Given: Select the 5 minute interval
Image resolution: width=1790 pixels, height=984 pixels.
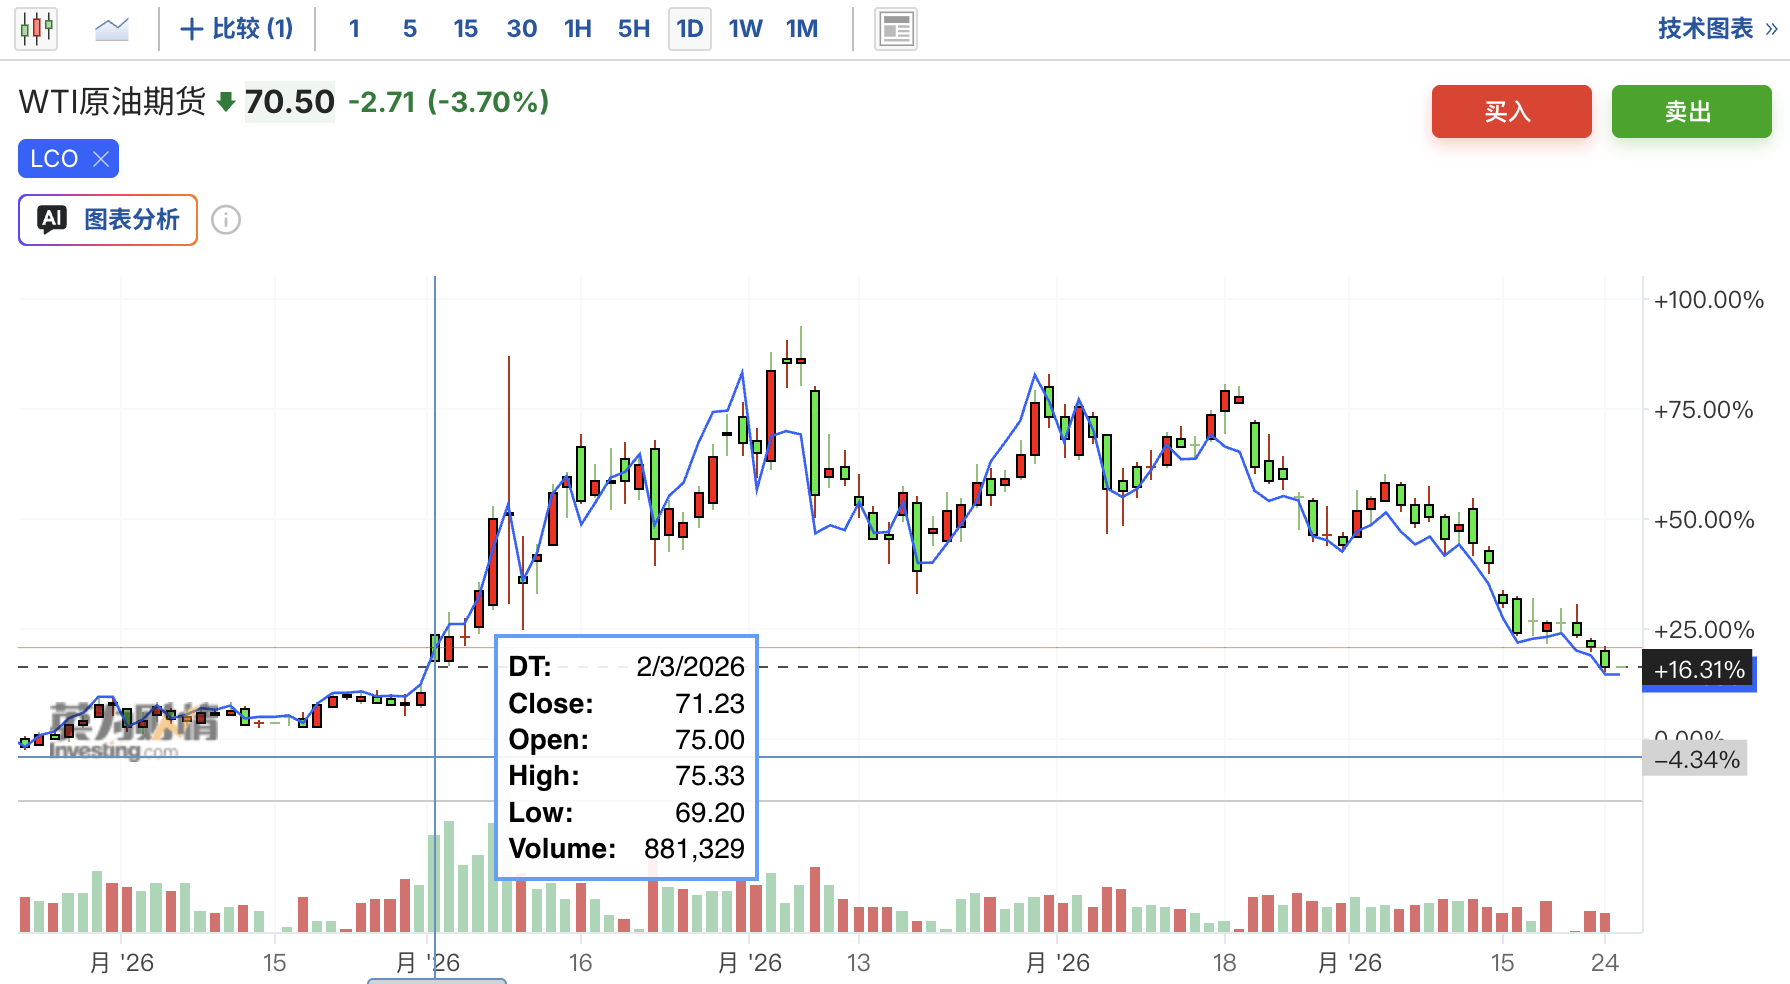Looking at the screenshot, I should coord(410,29).
